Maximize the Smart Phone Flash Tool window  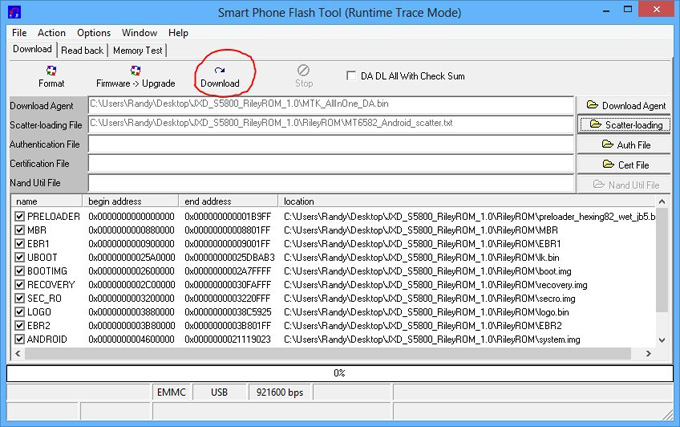(x=628, y=10)
